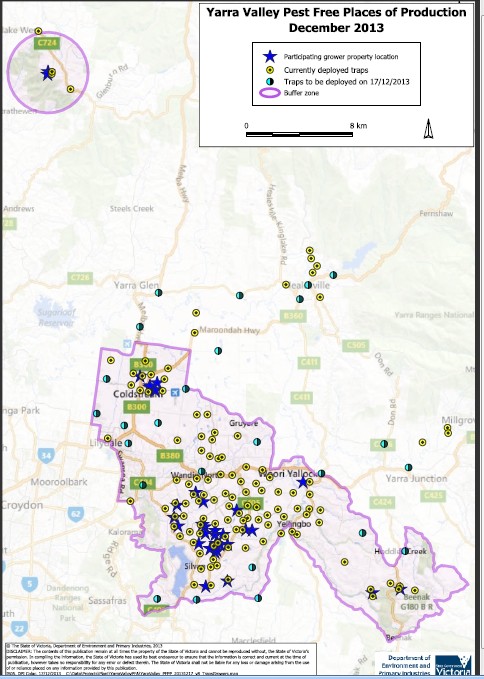This screenshot has height=679, width=484.
Task: Click the 'Yellingbo' place label
Action: tap(294, 524)
